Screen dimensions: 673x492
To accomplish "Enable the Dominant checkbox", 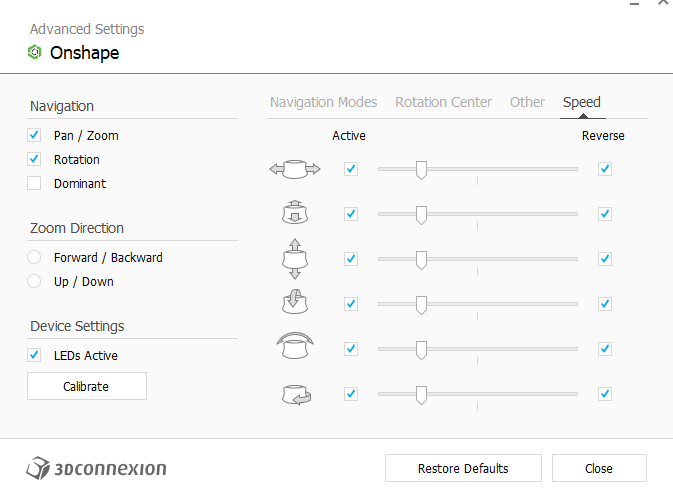I will point(34,183).
